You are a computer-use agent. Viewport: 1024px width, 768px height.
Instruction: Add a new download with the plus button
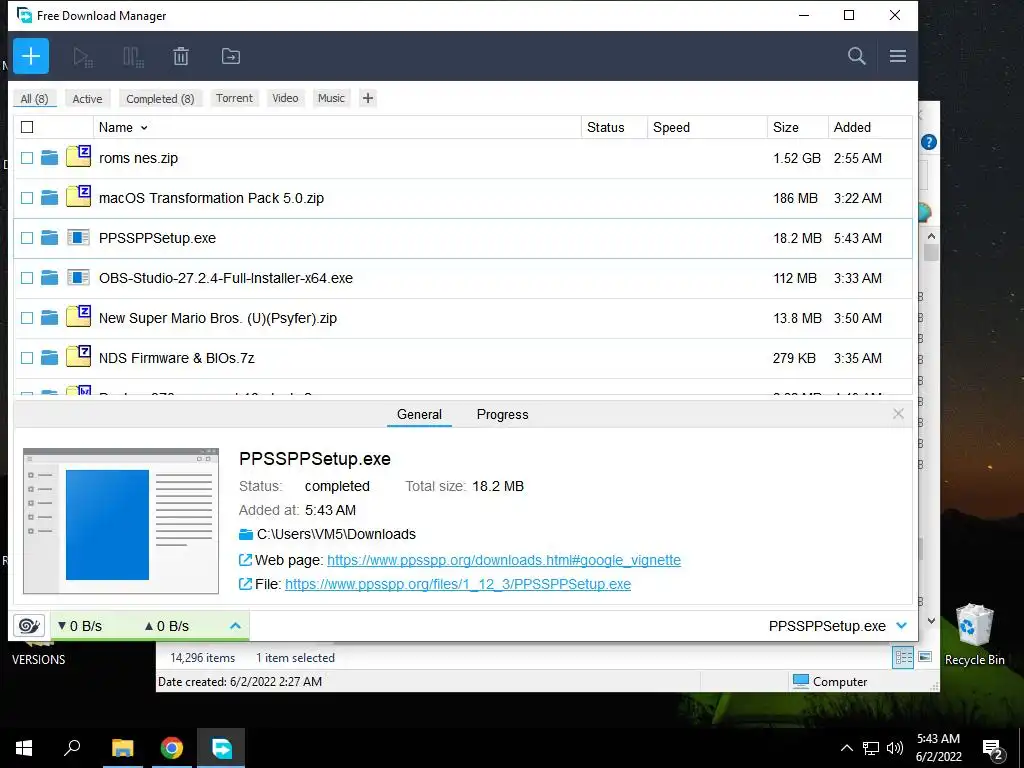click(x=31, y=56)
